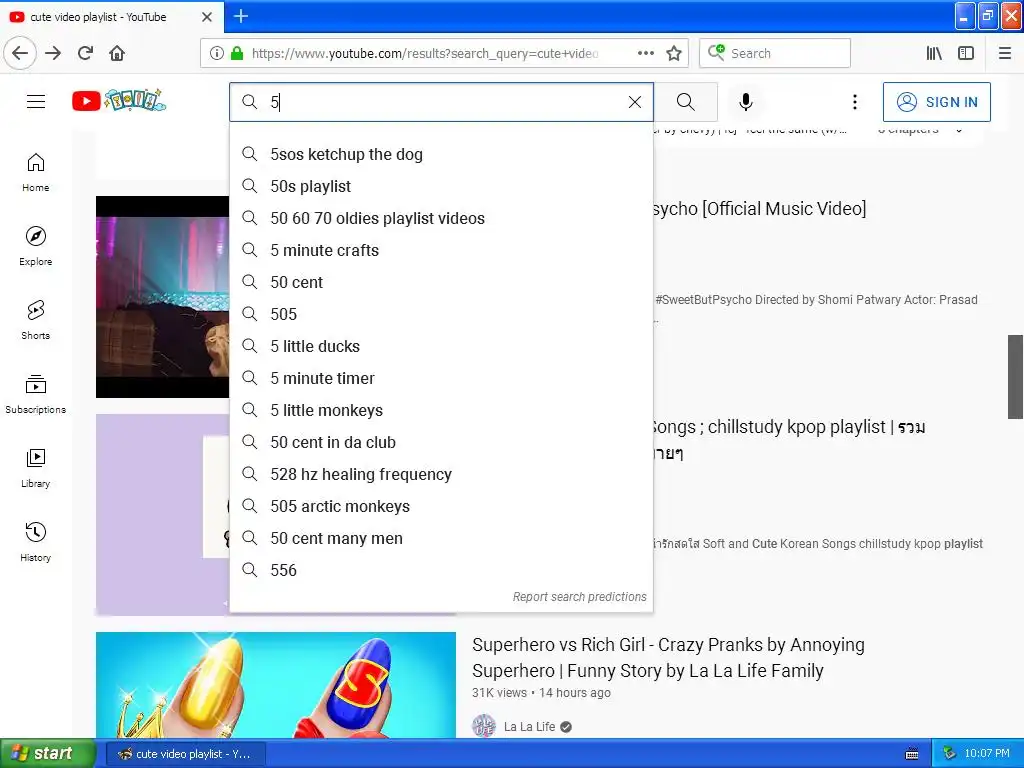Click the green padlock security icon
Screen dimensions: 1024x768
tap(236, 53)
